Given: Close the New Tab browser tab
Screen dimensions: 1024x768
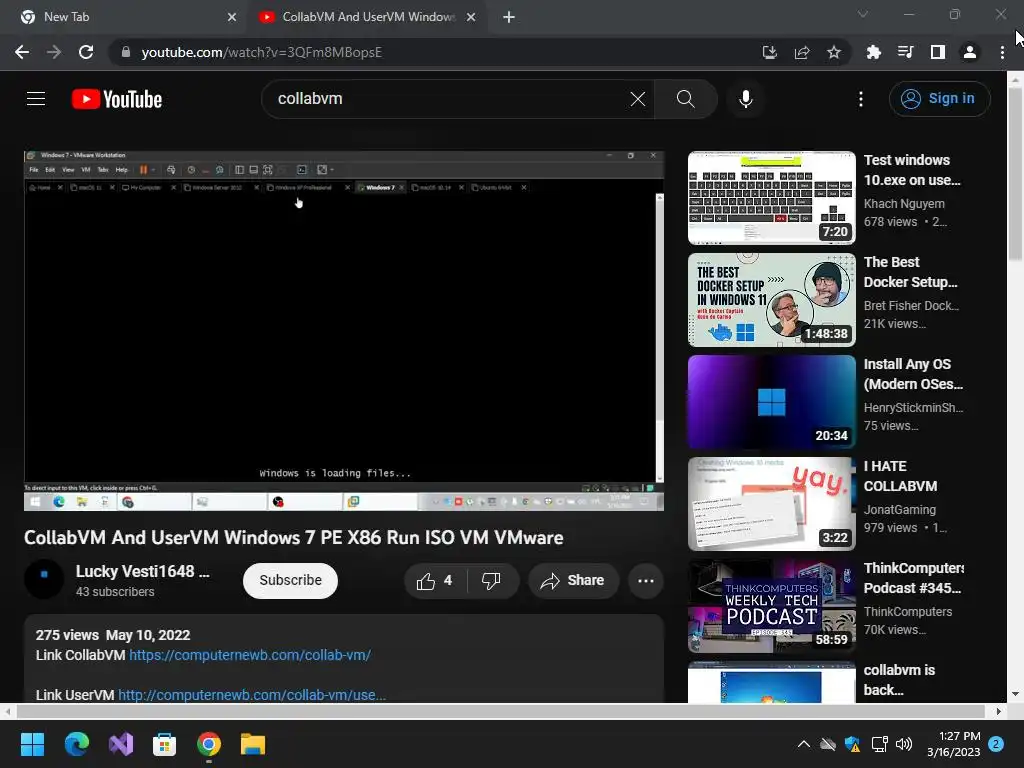Looking at the screenshot, I should point(232,17).
